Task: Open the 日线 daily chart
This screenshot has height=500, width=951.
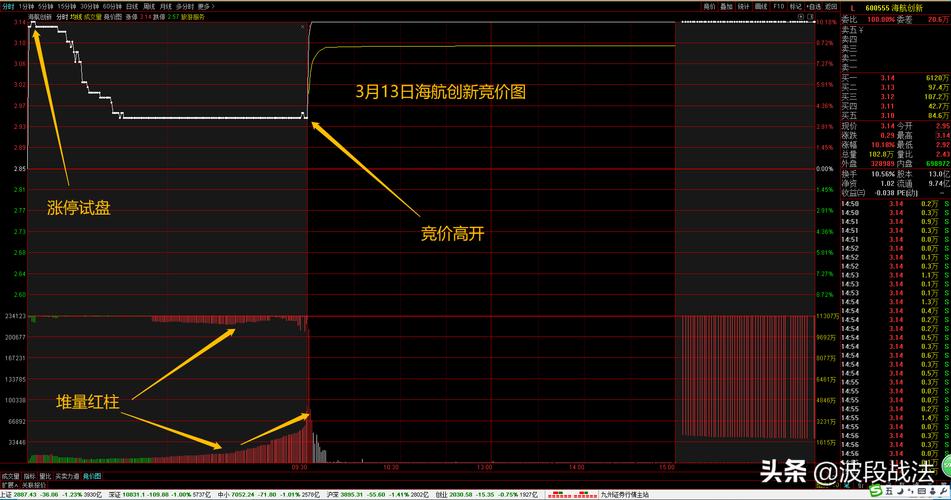Action: (132, 6)
